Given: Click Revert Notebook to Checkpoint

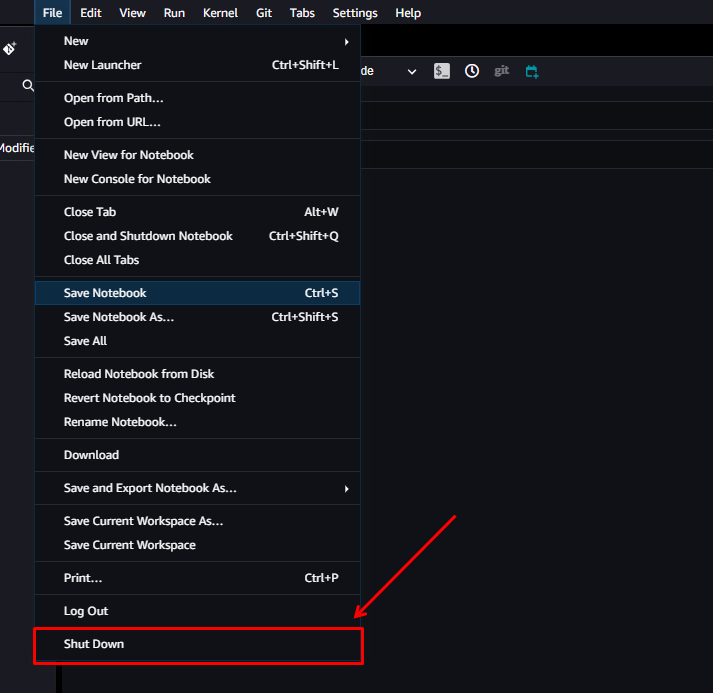Looking at the screenshot, I should pyautogui.click(x=149, y=398).
